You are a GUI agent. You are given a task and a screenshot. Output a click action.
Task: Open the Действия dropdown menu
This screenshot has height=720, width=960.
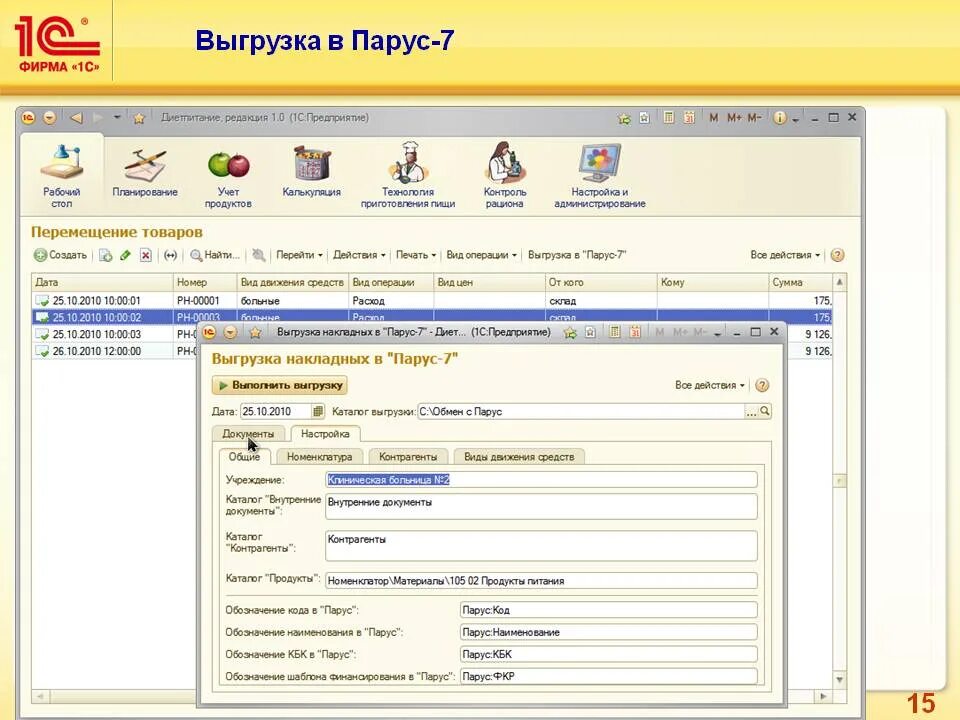click(359, 255)
